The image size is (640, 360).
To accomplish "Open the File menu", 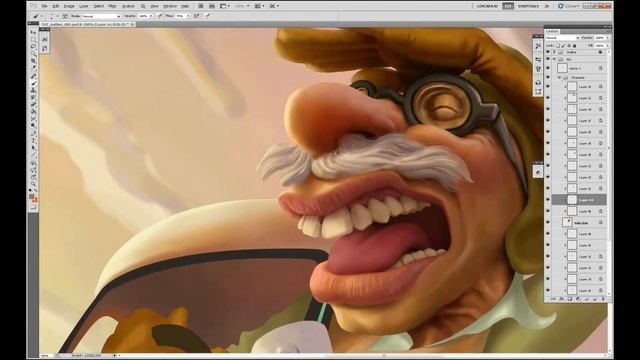I will click(44, 6).
